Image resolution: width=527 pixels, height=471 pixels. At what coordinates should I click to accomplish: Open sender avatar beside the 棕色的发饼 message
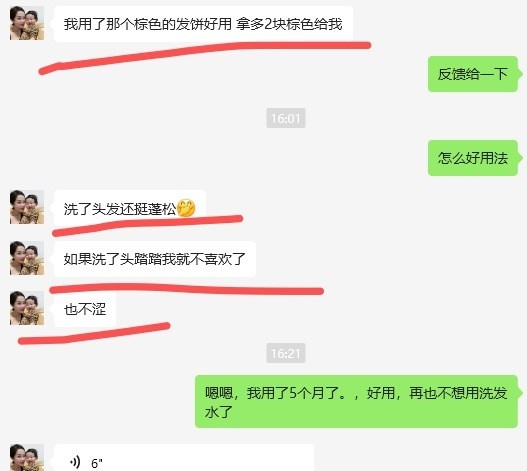(x=27, y=23)
